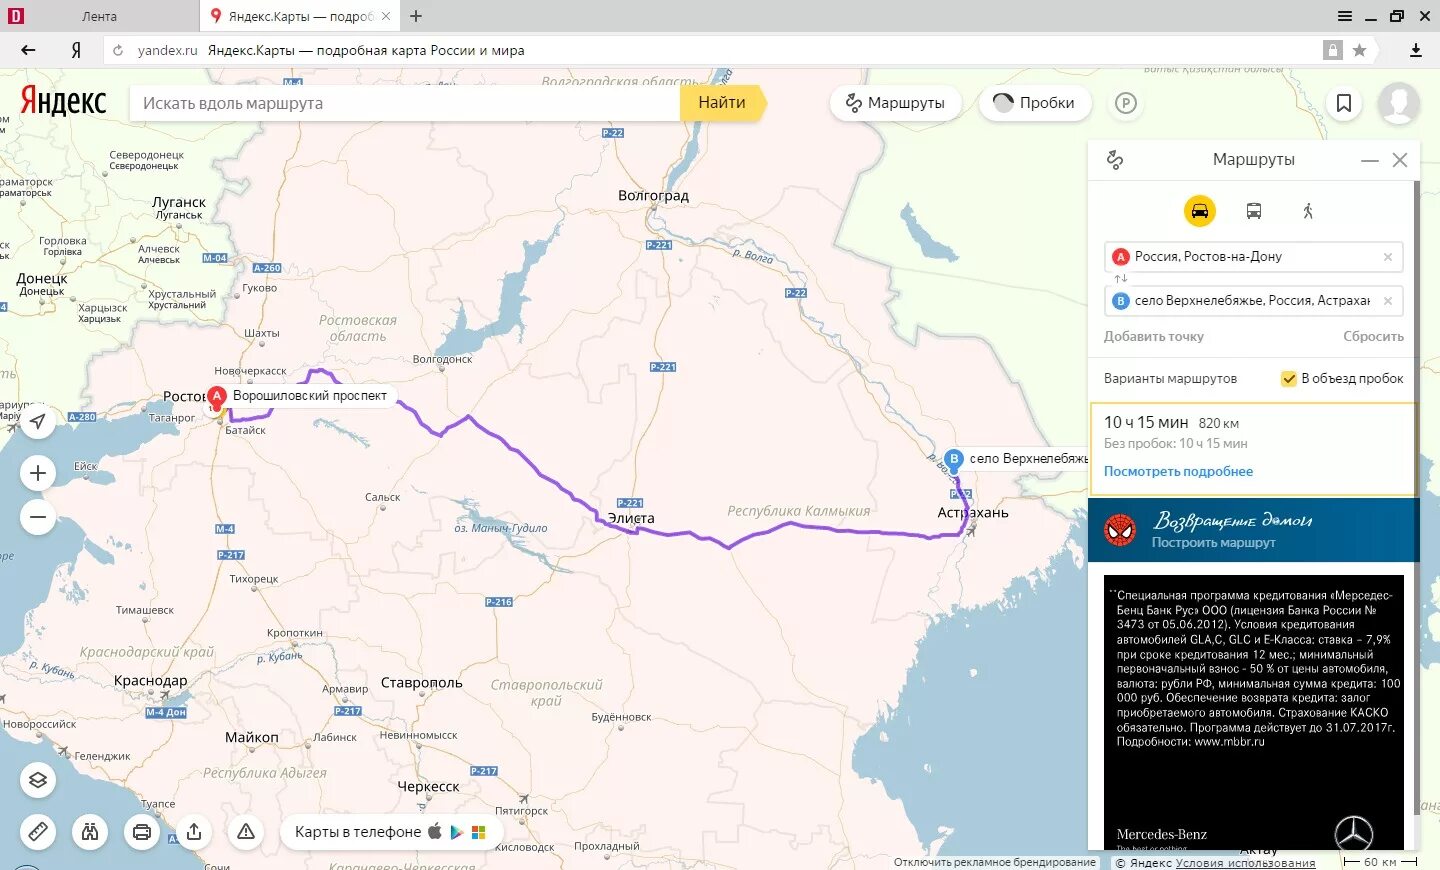
Task: Open the Маршруты button
Action: click(x=896, y=103)
